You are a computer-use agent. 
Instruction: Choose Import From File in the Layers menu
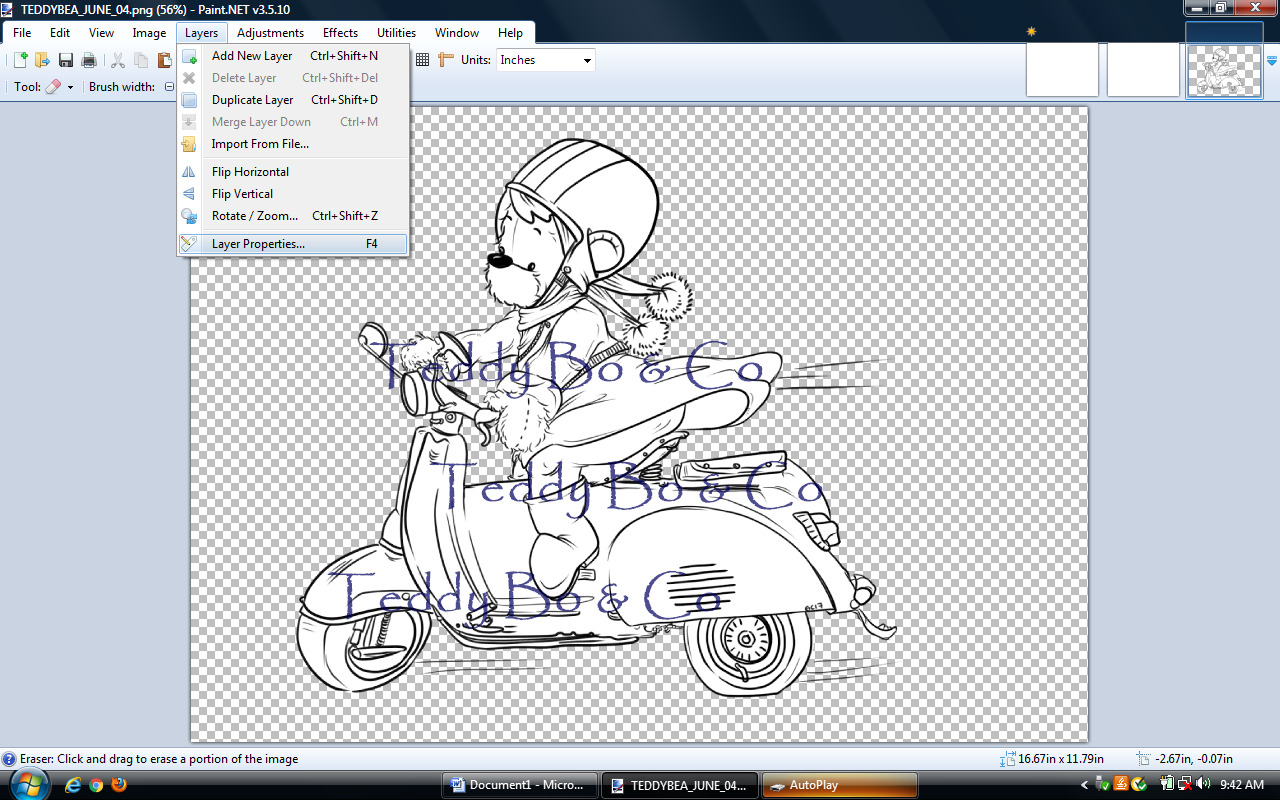293,144
